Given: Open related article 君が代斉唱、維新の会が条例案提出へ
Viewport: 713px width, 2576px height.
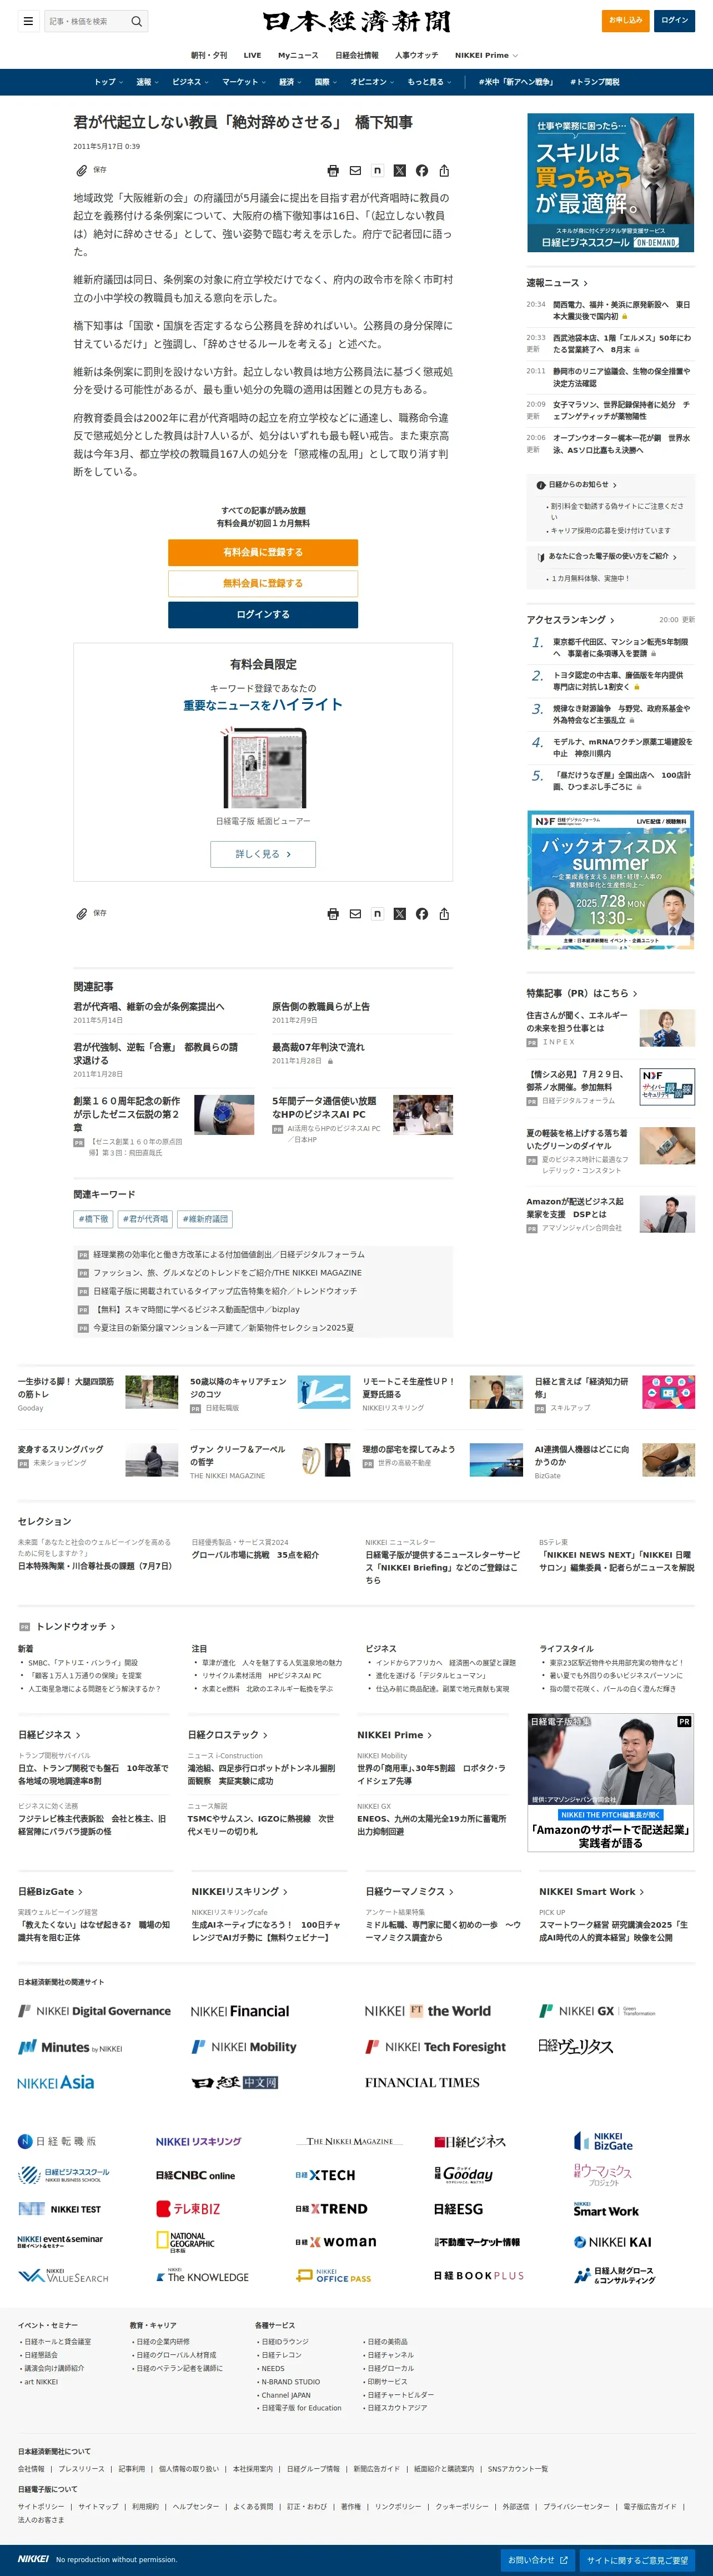Looking at the screenshot, I should point(149,1007).
